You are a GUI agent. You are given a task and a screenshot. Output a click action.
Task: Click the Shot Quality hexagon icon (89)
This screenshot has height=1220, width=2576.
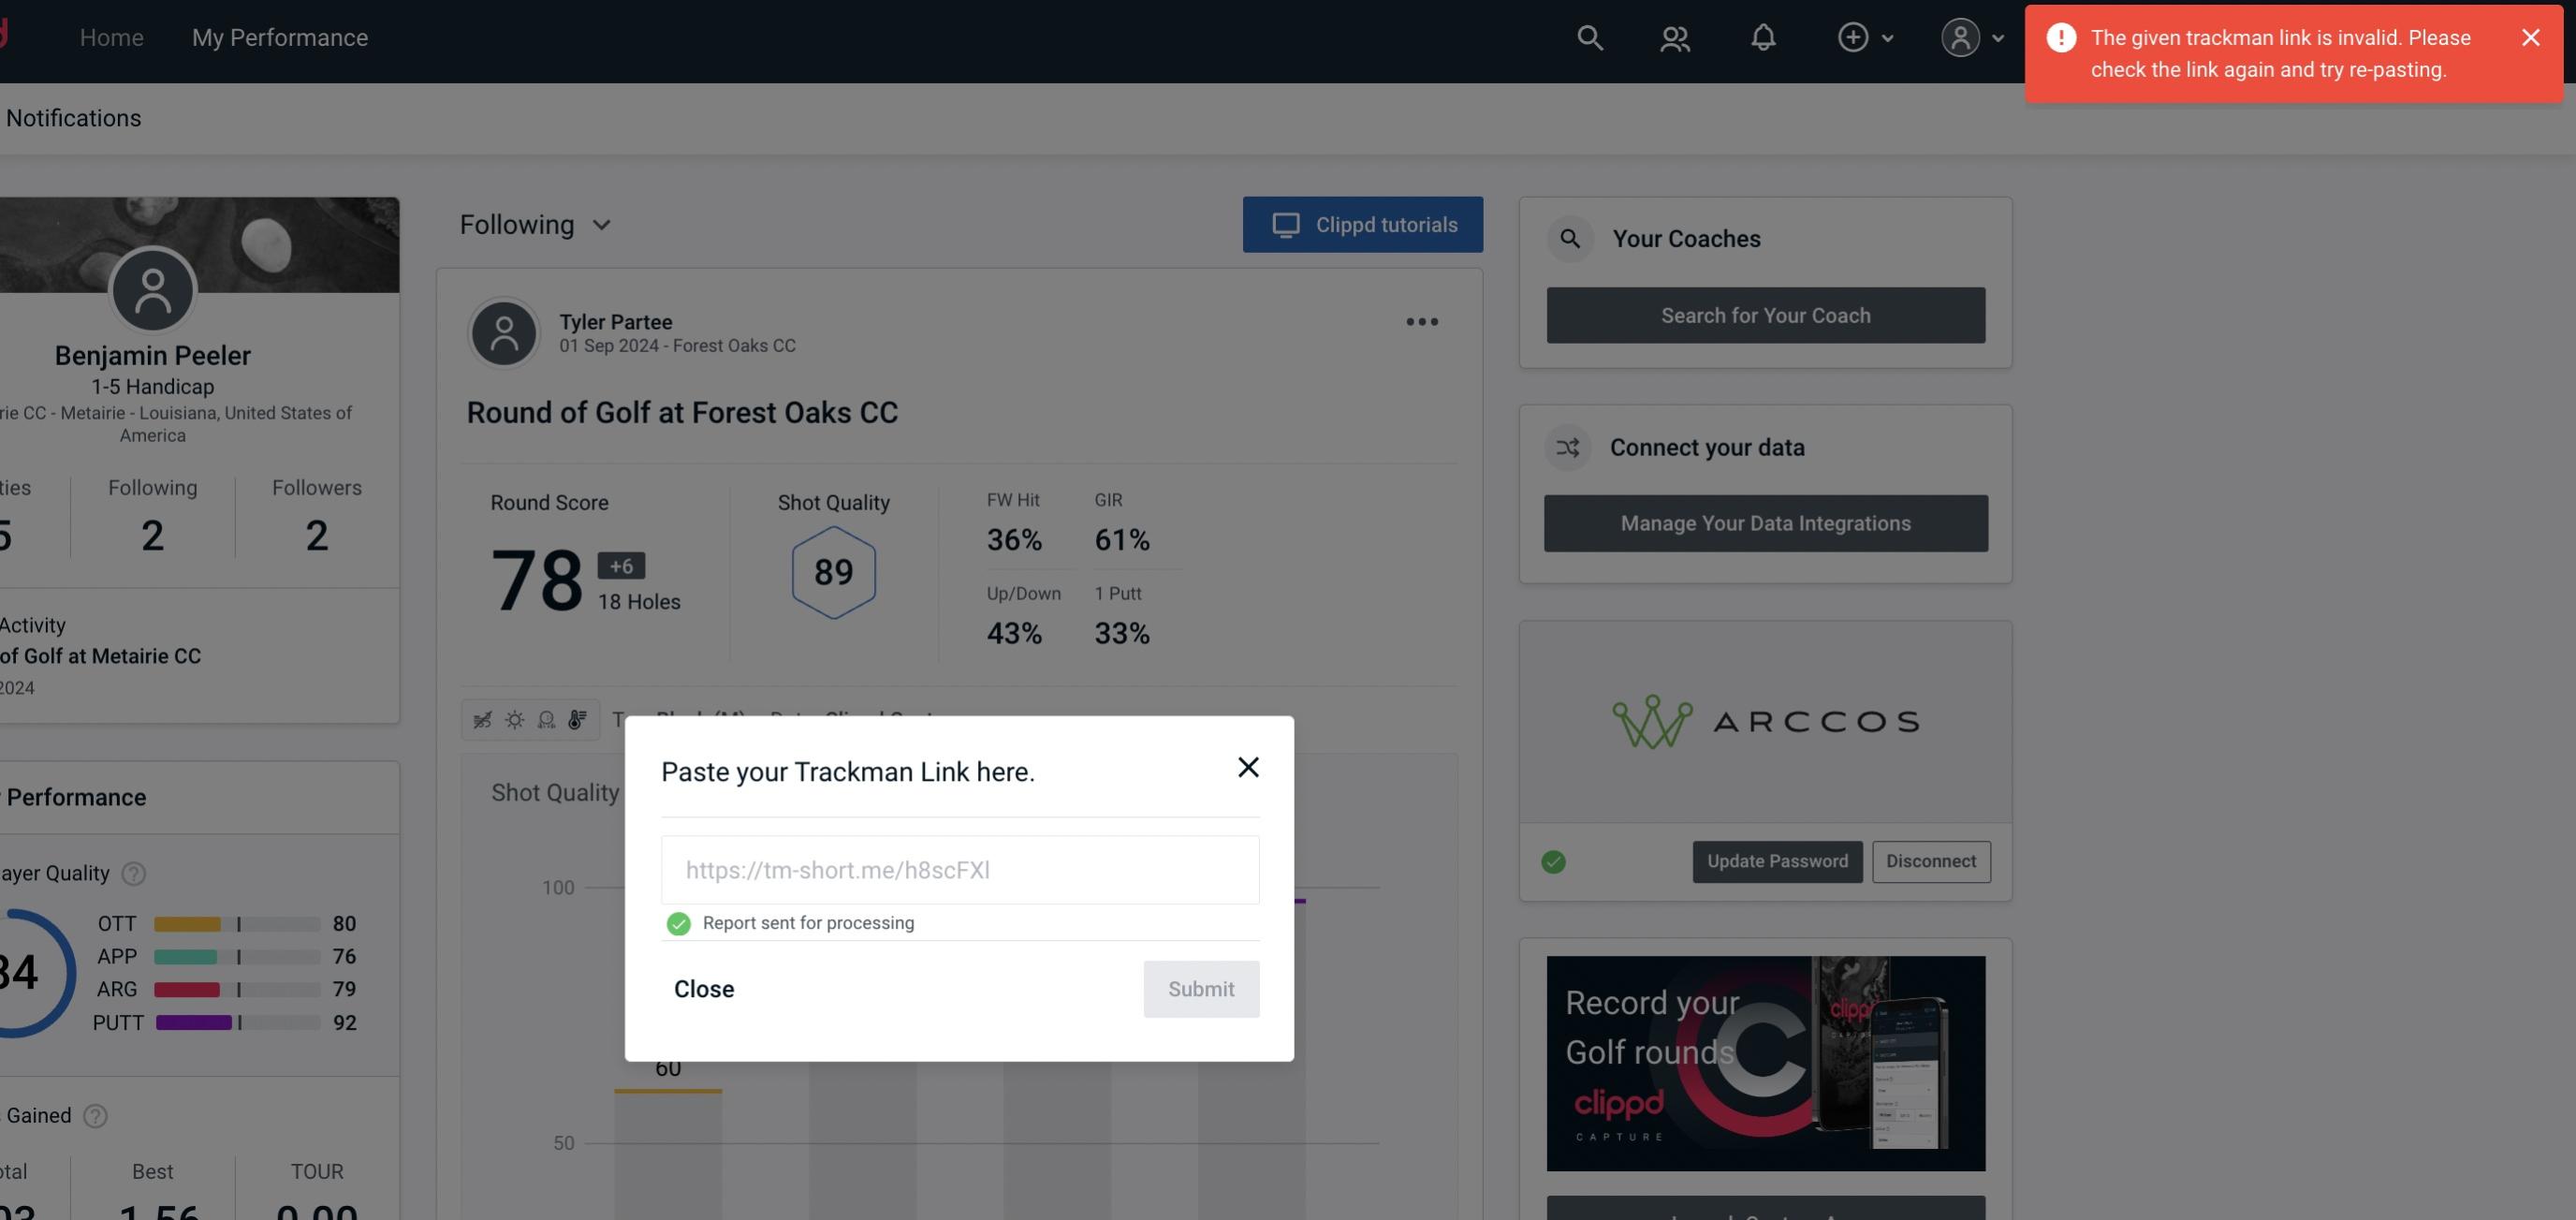click(x=833, y=570)
